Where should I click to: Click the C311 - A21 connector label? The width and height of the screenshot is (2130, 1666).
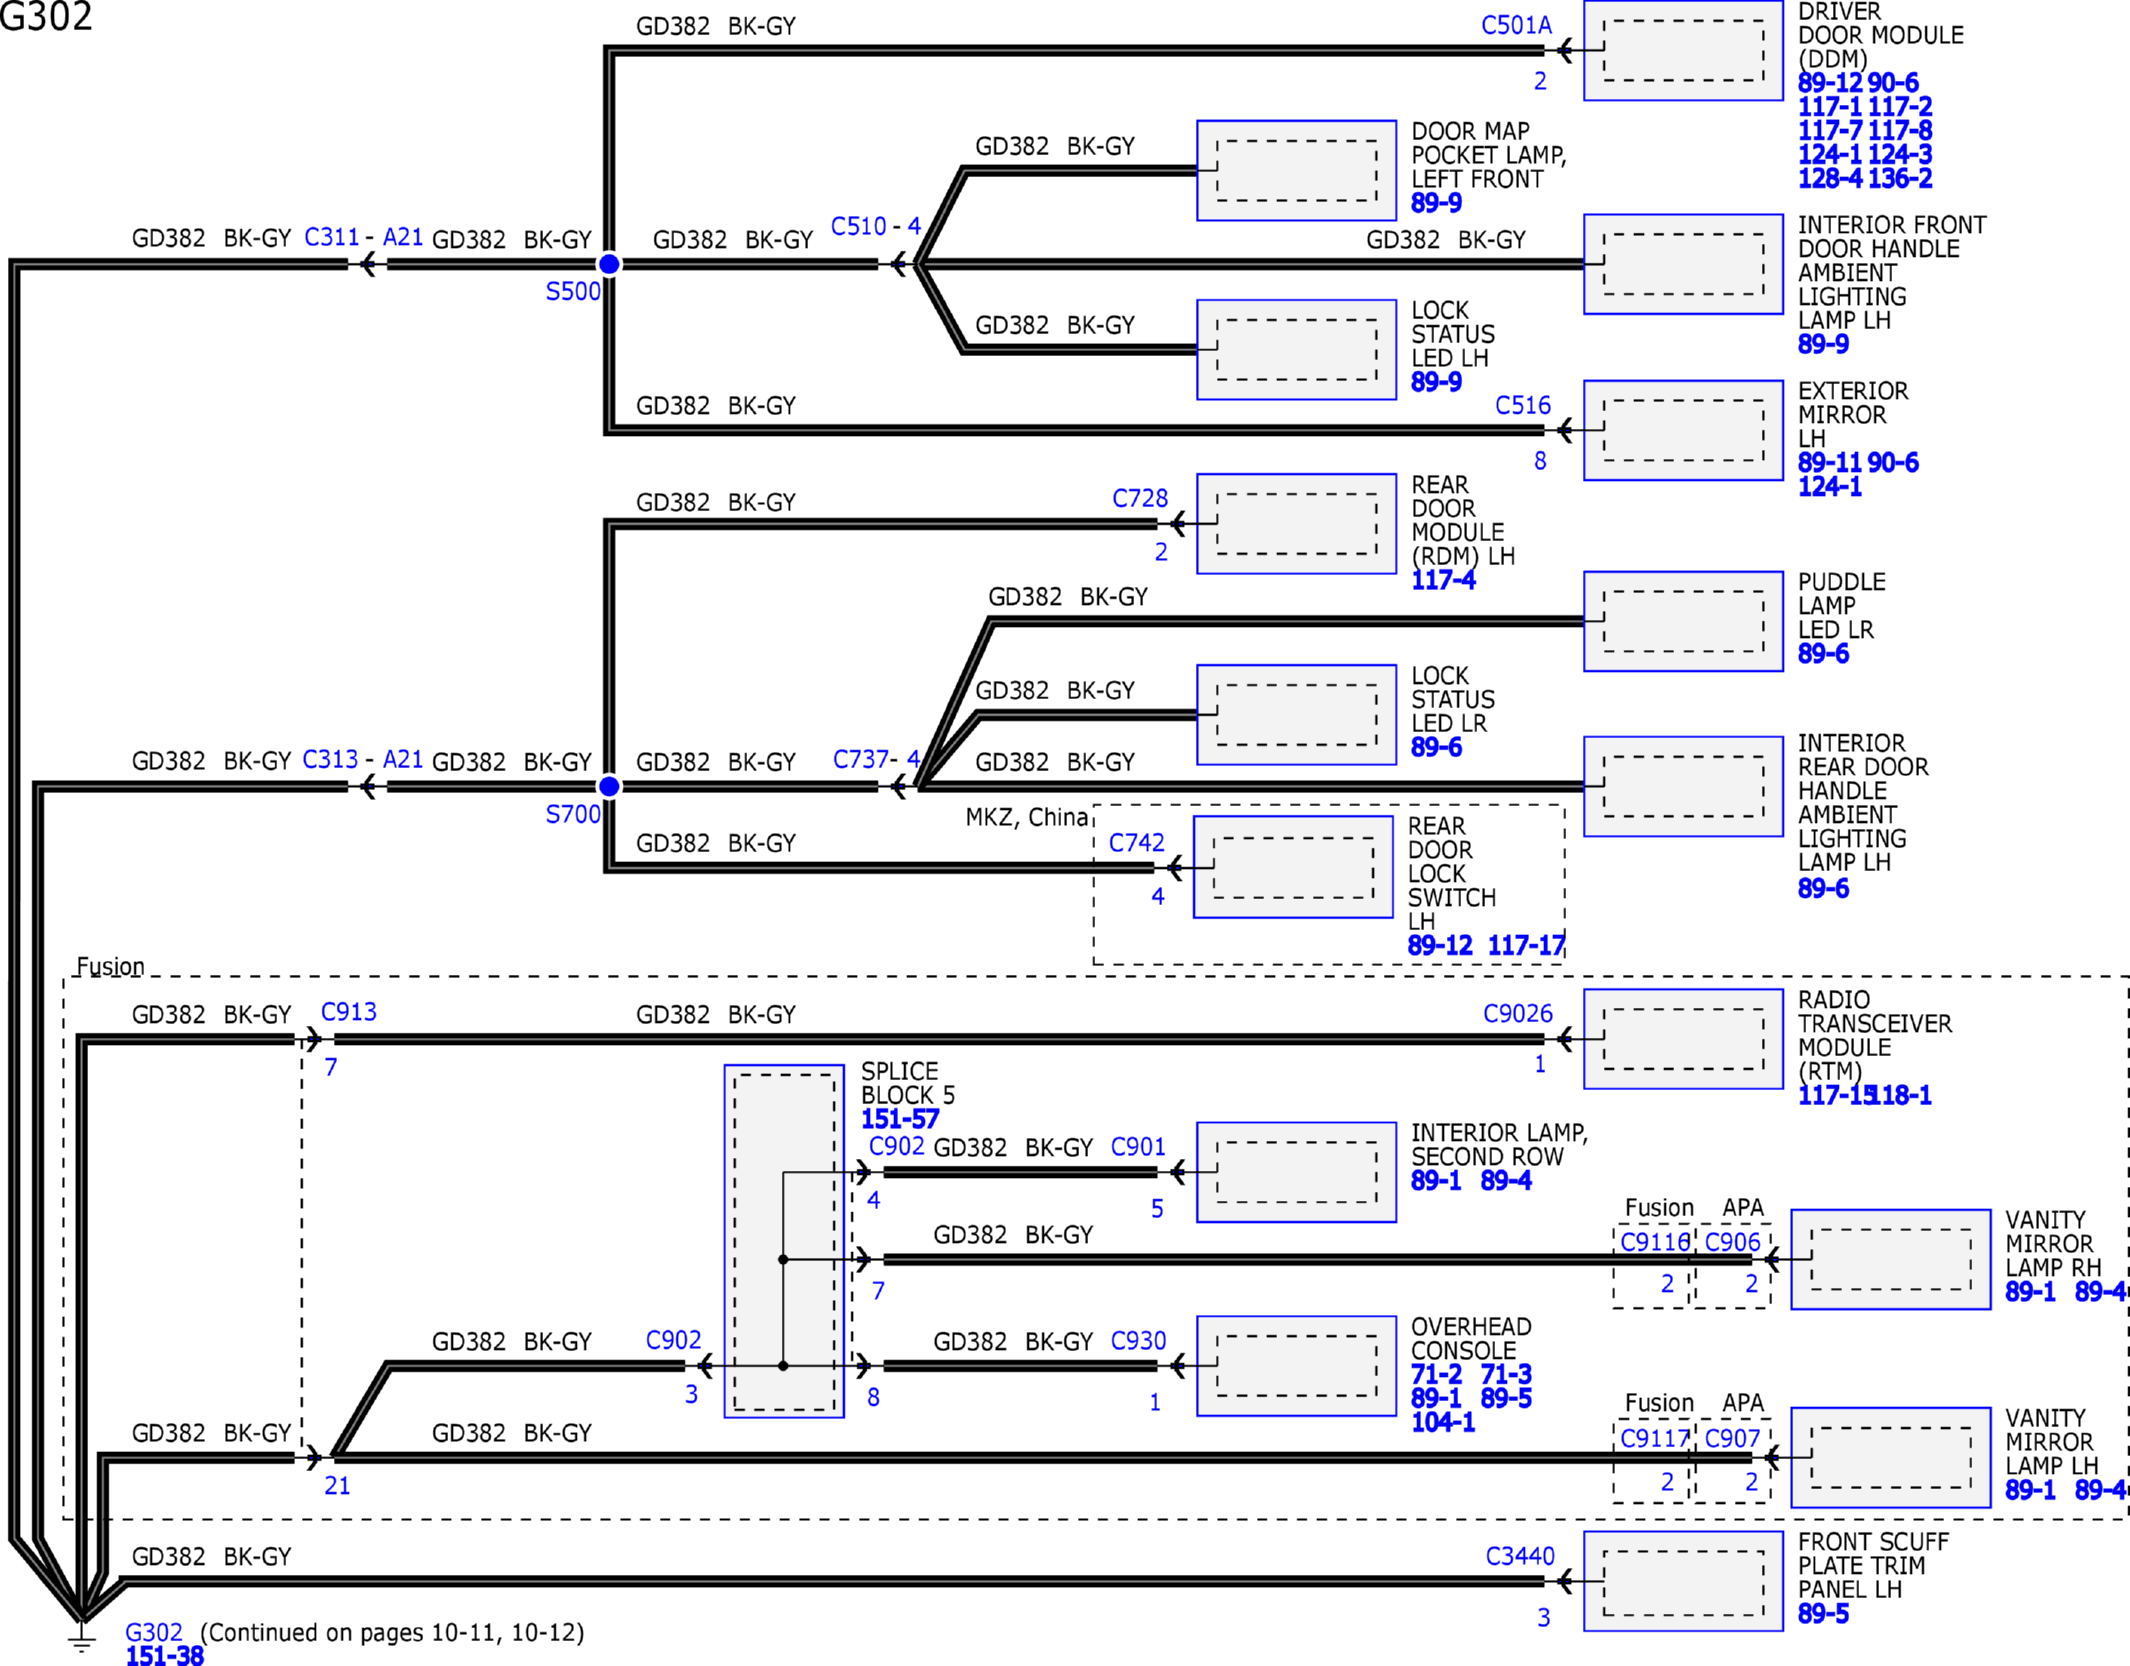(363, 238)
